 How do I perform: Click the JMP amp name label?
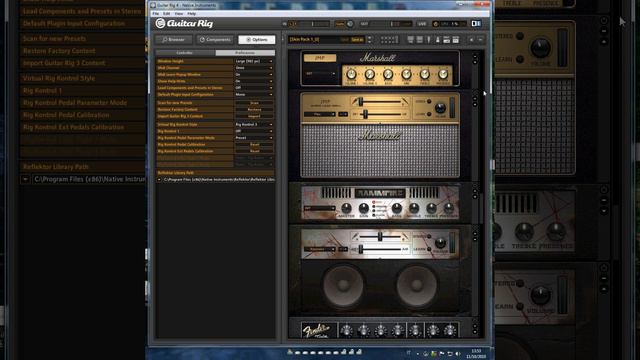tap(320, 58)
